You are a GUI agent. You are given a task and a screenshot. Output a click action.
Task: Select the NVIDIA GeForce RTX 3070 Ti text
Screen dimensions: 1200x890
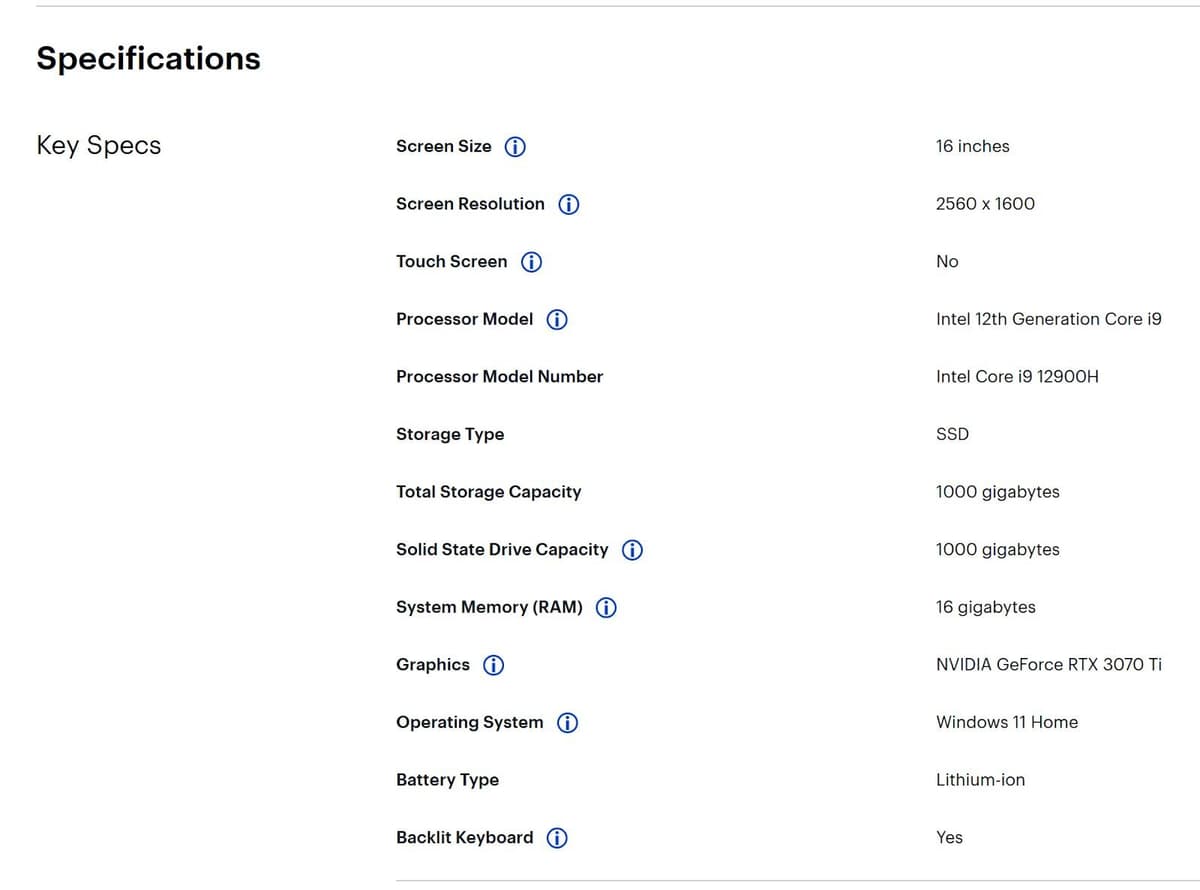click(x=1048, y=665)
